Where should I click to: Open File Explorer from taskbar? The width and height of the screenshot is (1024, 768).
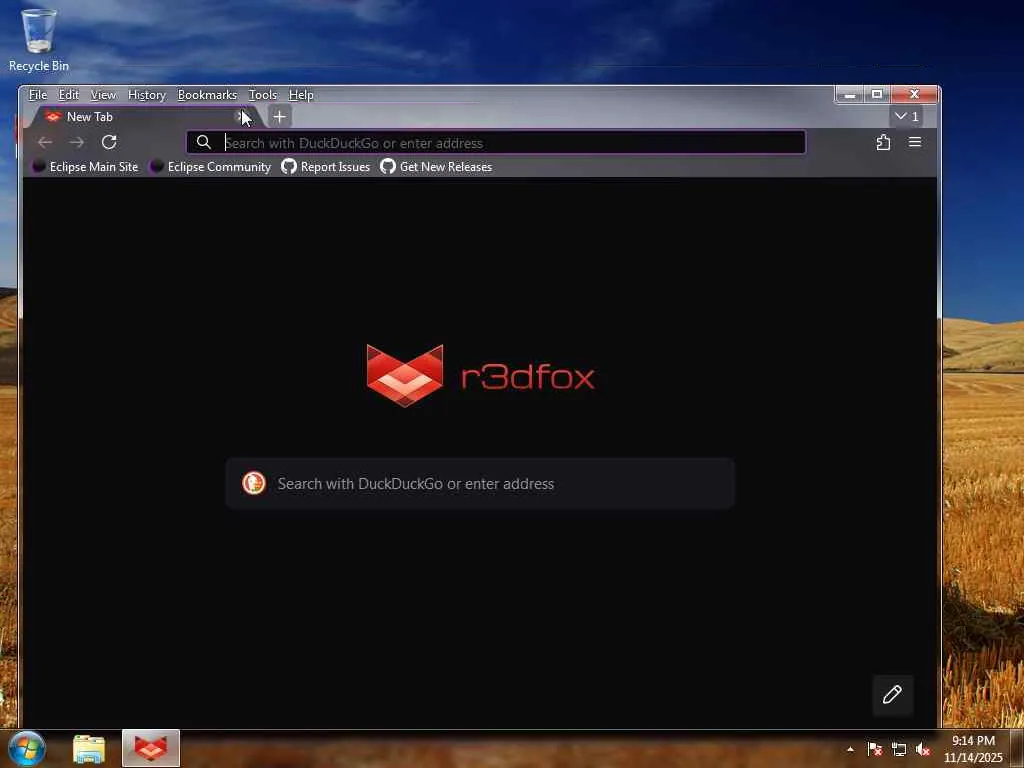(x=89, y=749)
